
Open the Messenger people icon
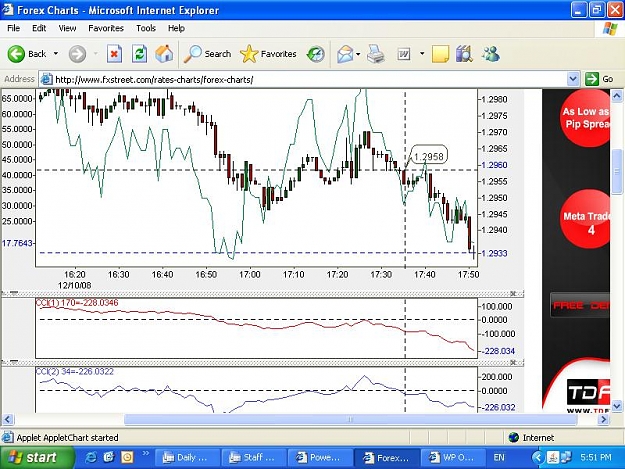[491, 54]
